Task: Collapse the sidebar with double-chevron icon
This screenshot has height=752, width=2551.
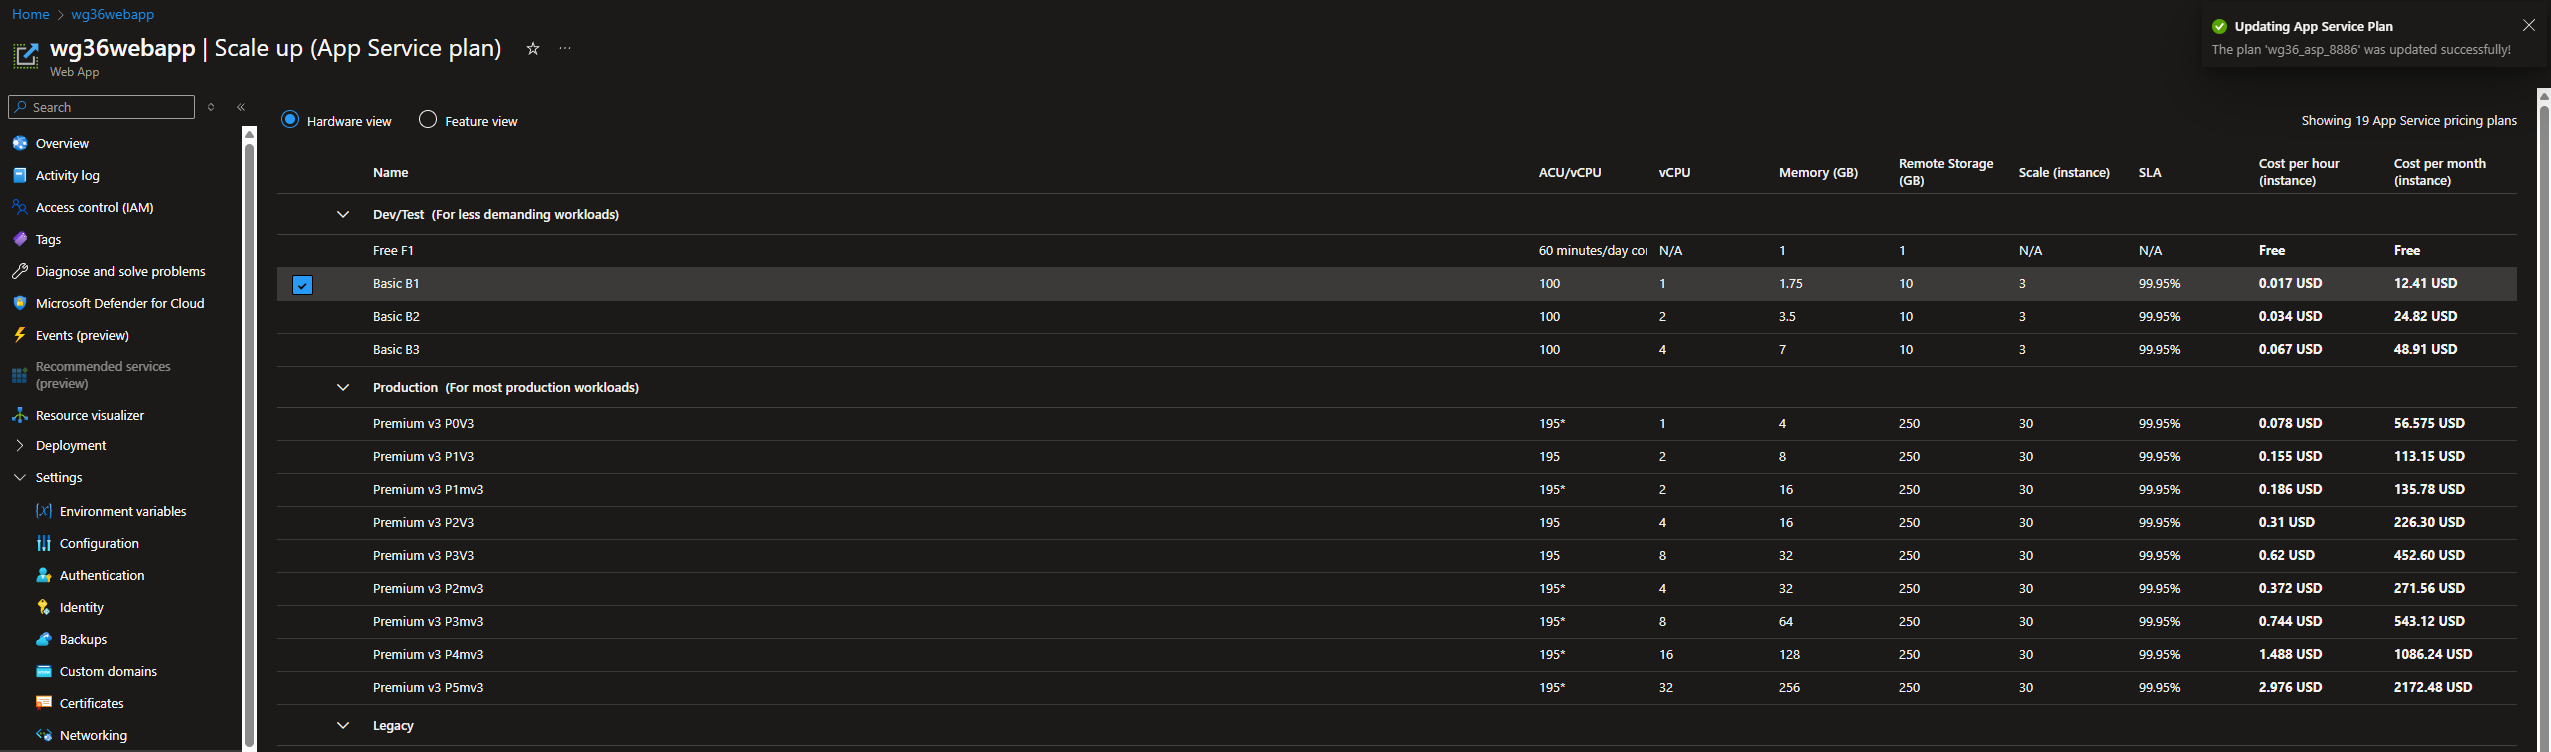Action: (241, 107)
